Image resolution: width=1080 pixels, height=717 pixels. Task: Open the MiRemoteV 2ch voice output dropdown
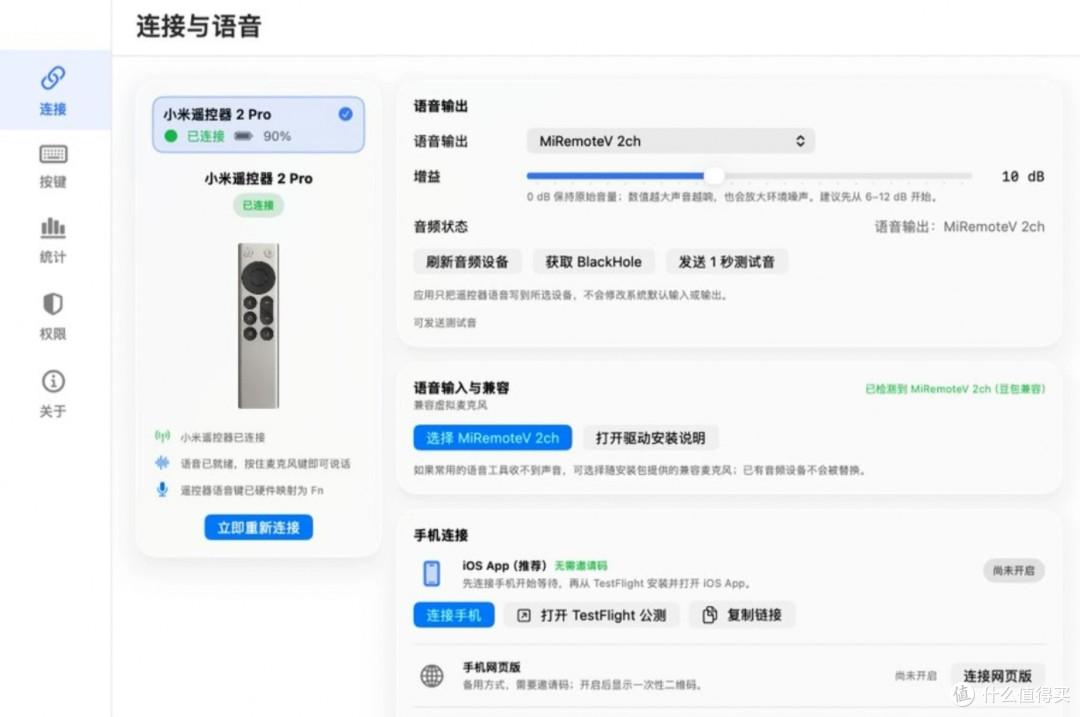coord(670,141)
